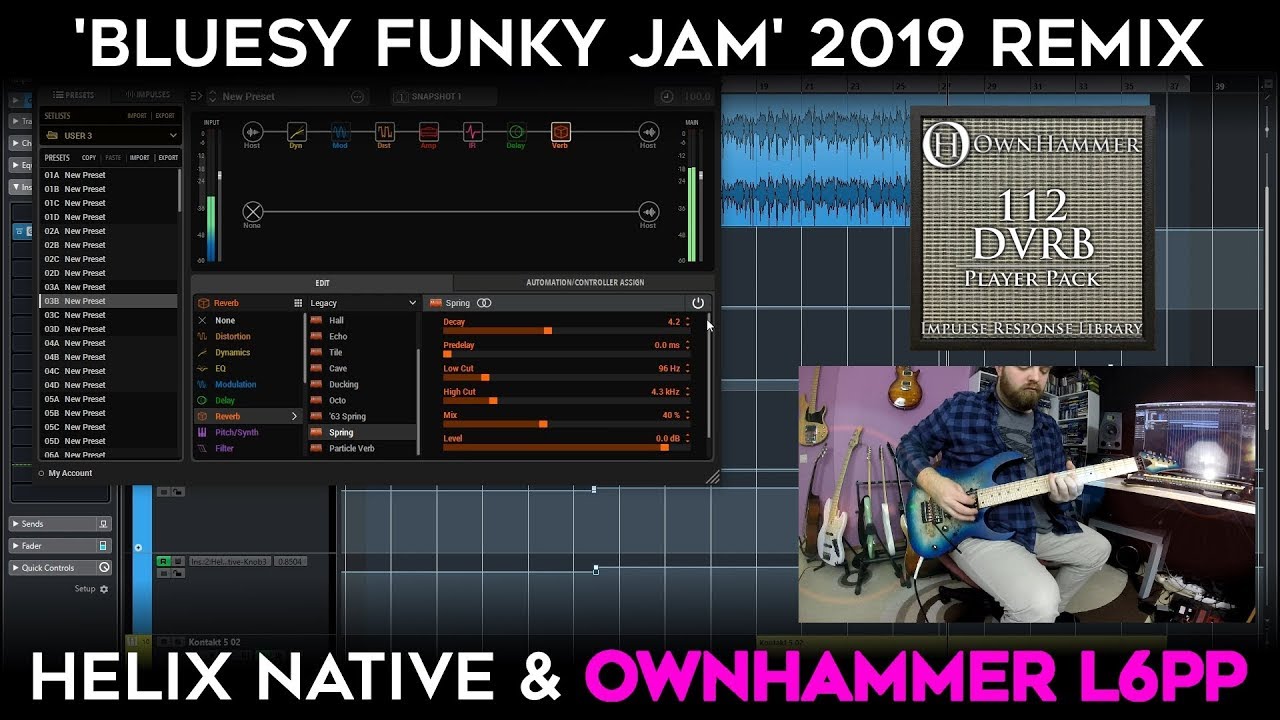
Task: Adjust the Decay value stepper
Action: [x=687, y=322]
